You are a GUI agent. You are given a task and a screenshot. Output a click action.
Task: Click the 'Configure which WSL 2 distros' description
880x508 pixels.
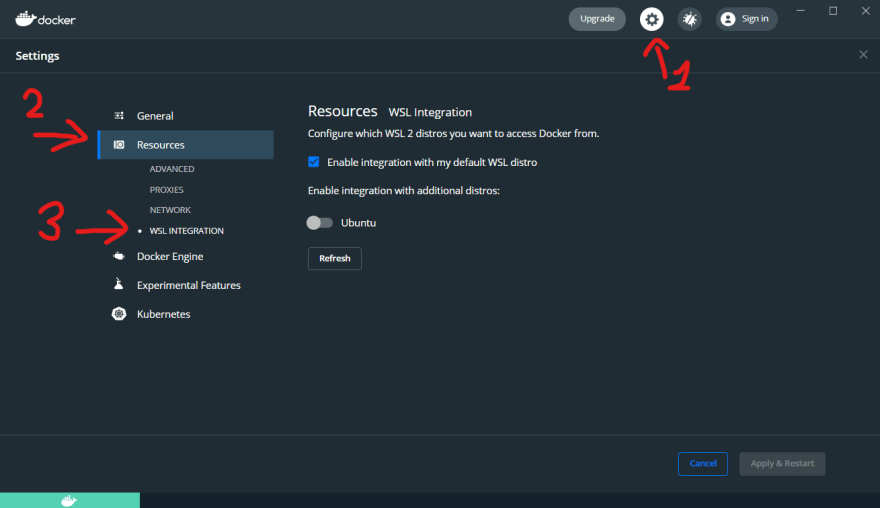453,134
